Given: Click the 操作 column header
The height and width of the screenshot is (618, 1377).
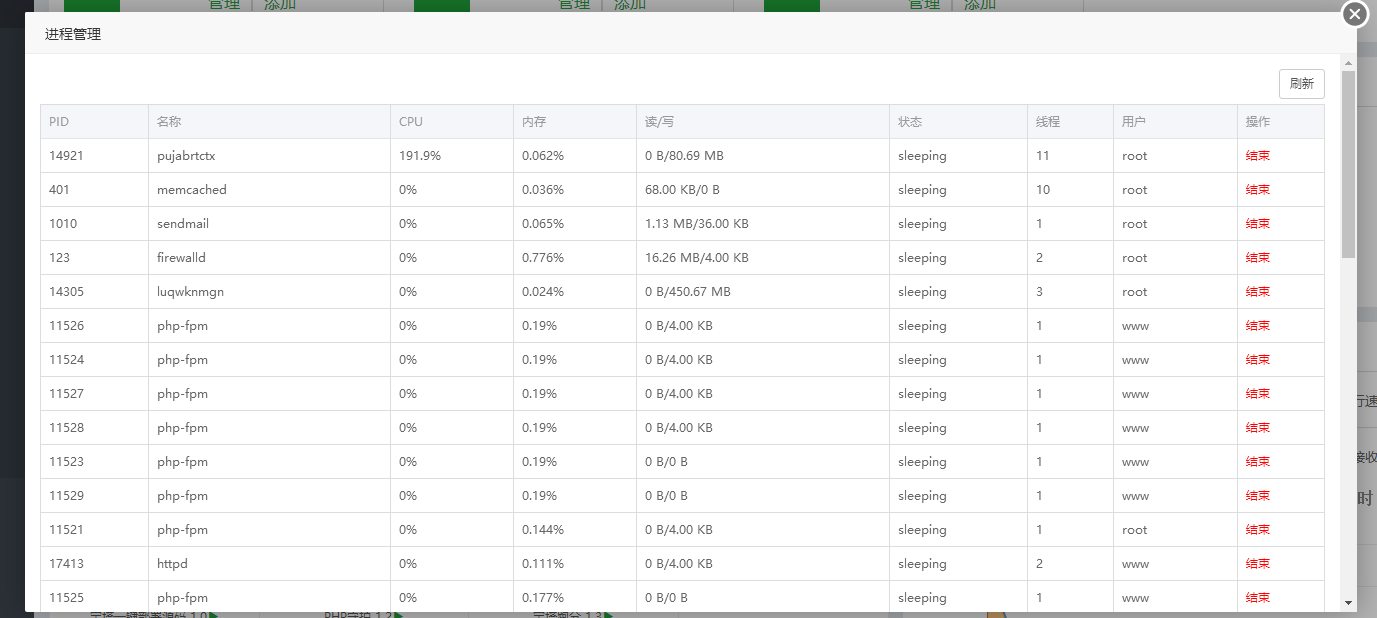Looking at the screenshot, I should pyautogui.click(x=1281, y=122).
